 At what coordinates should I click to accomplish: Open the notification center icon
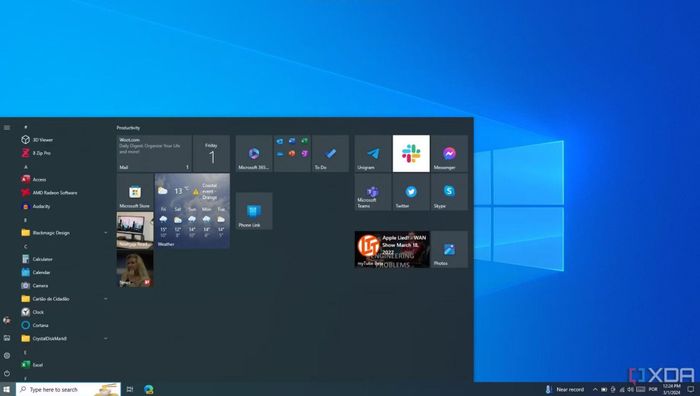tap(691, 389)
